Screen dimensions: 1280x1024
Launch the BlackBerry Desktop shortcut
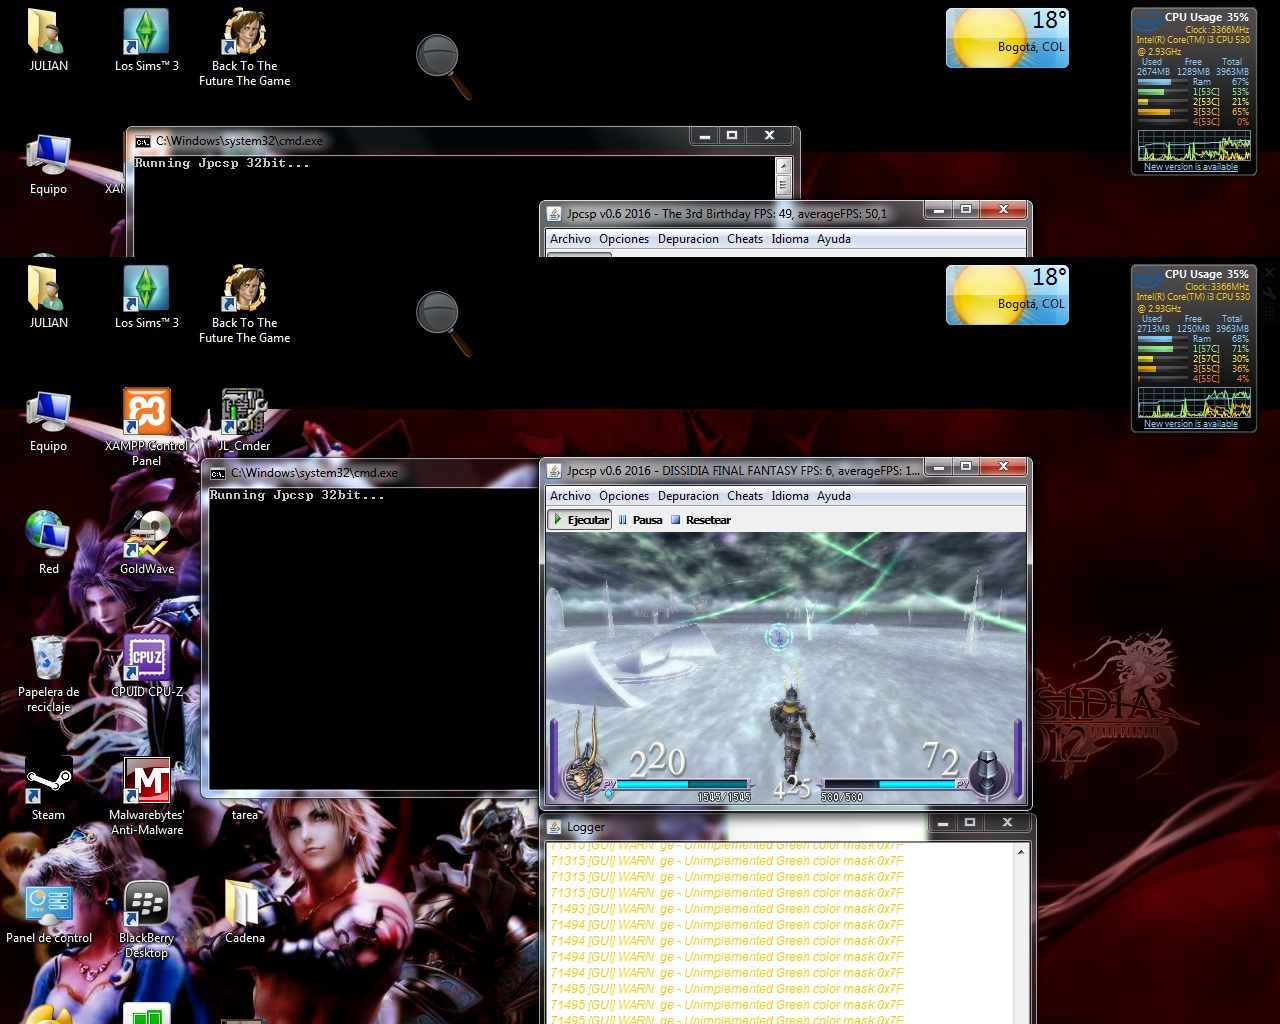pyautogui.click(x=147, y=919)
